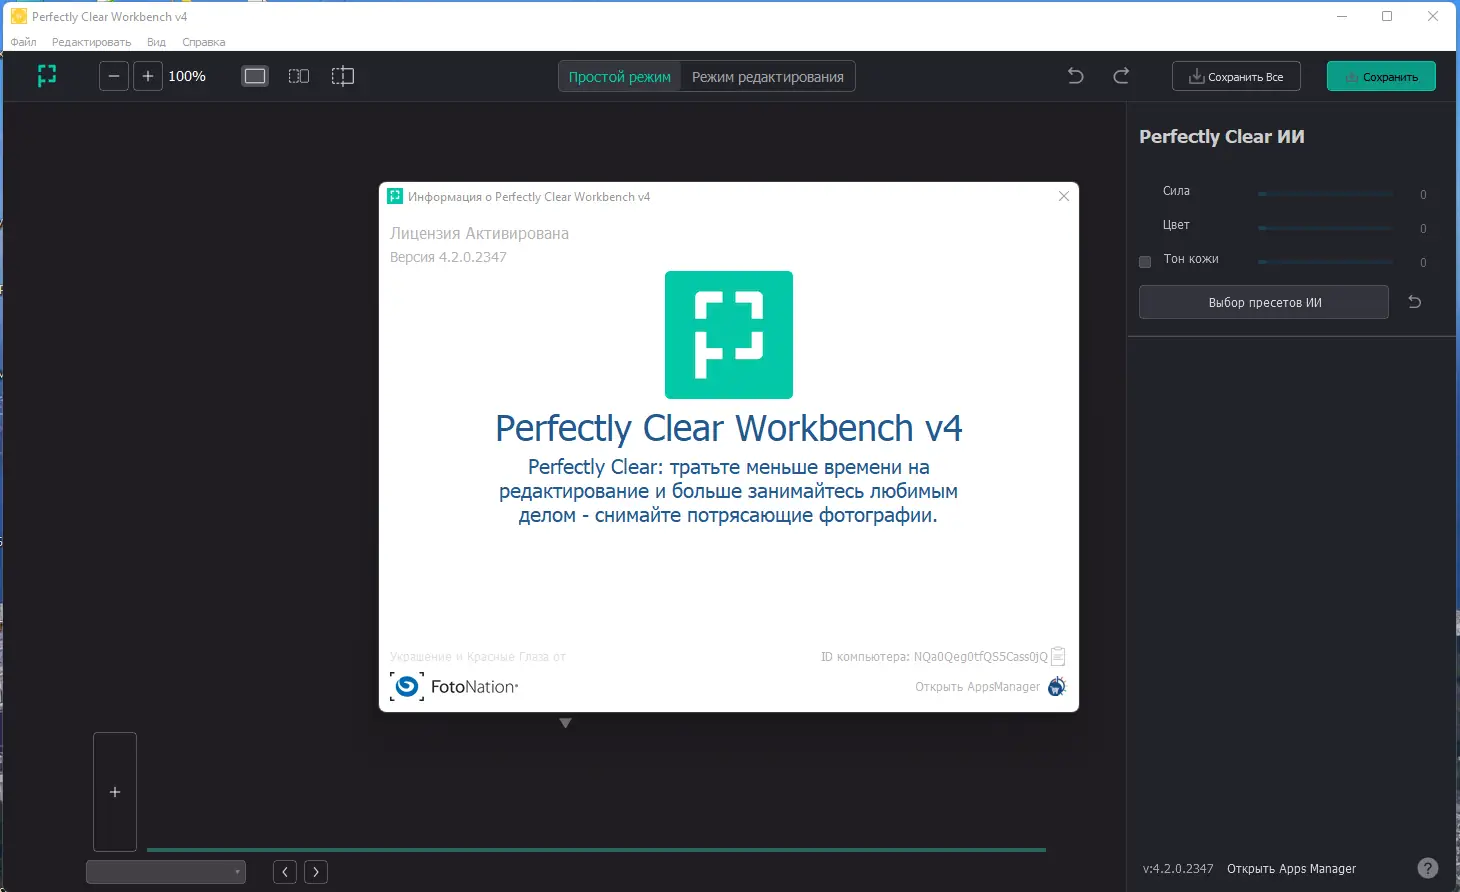1460x892 pixels.
Task: Switch to Режим редактирования tab
Action: coord(767,75)
